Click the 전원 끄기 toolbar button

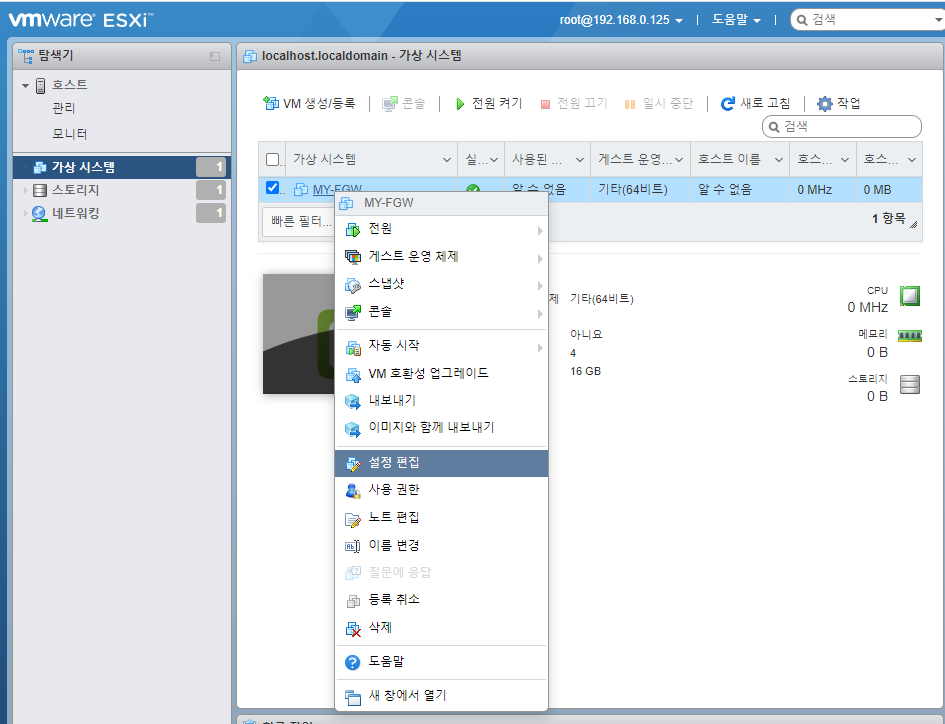(x=574, y=104)
